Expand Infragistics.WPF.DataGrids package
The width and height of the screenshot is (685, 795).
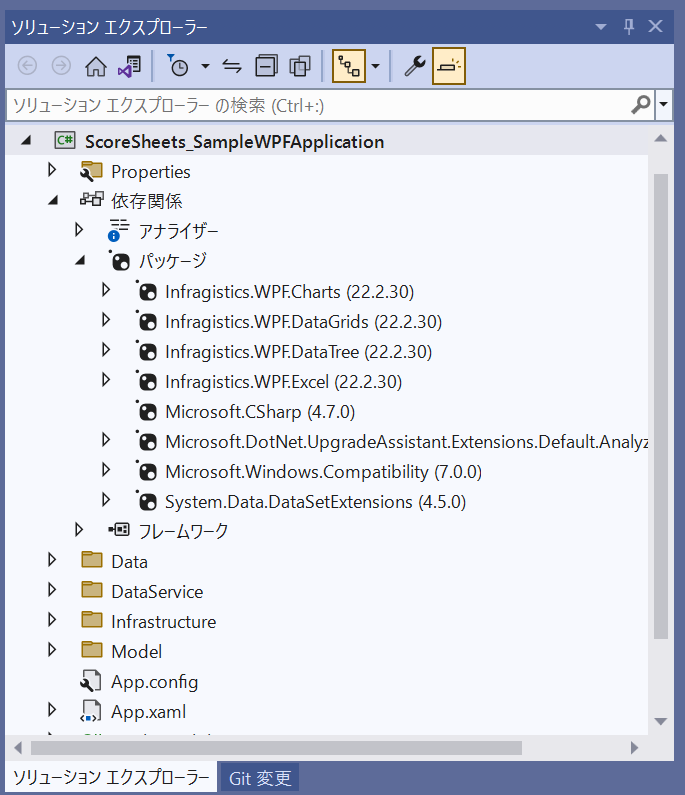click(x=106, y=320)
